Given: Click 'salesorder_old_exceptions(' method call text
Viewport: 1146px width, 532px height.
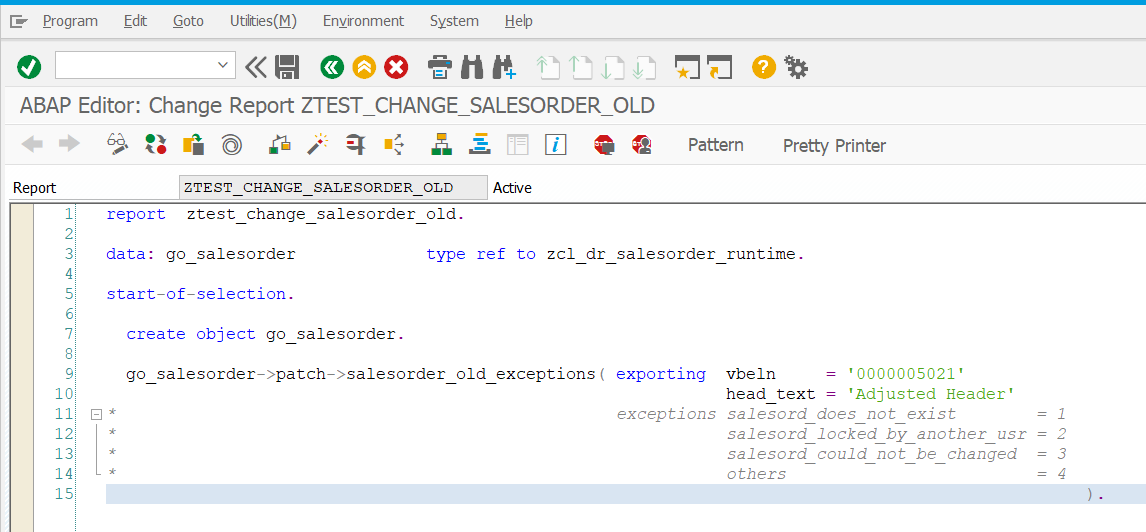Looking at the screenshot, I should (x=477, y=374).
